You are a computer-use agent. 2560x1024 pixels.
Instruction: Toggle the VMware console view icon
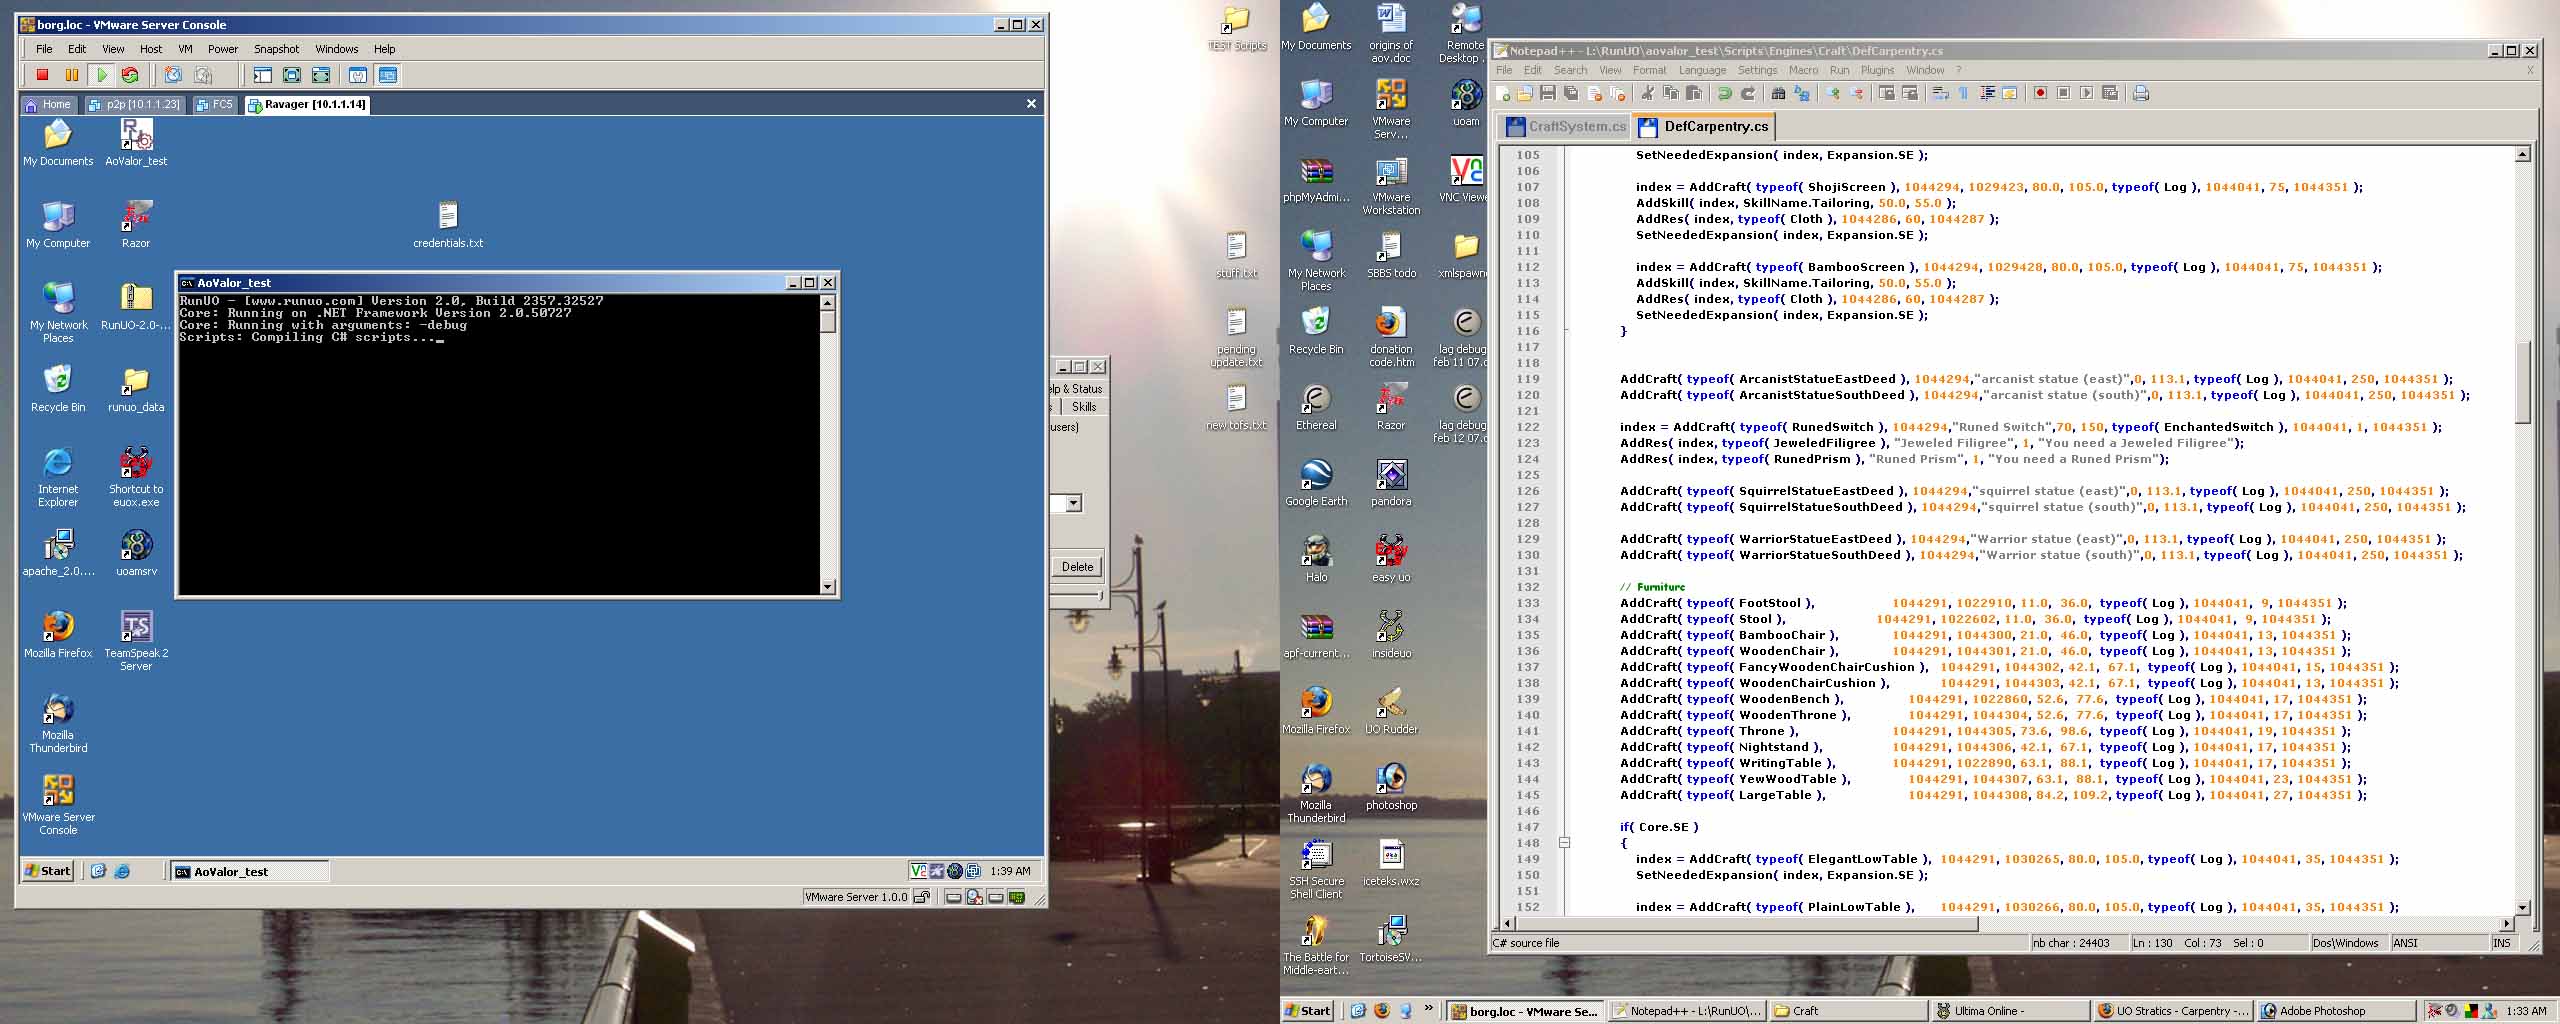pyautogui.click(x=388, y=75)
